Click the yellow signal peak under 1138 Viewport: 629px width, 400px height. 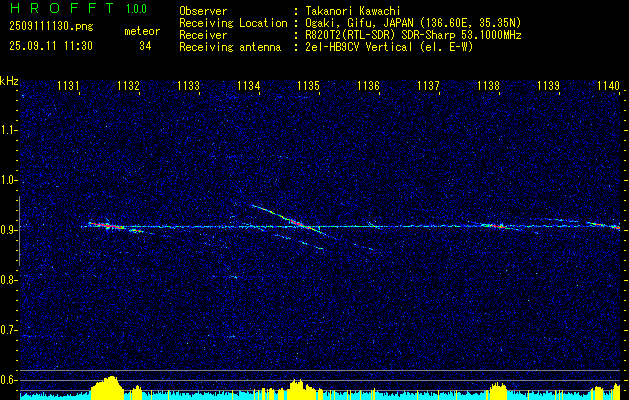tap(498, 391)
